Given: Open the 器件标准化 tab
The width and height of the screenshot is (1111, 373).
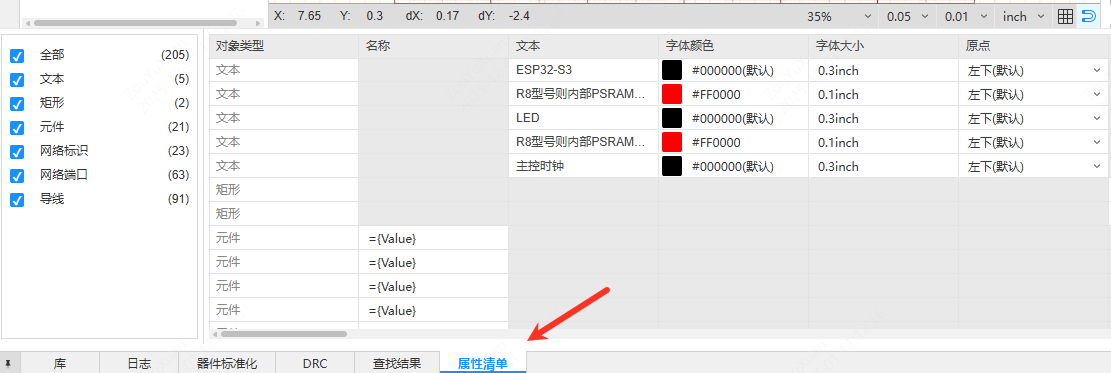Looking at the screenshot, I should pos(227,364).
